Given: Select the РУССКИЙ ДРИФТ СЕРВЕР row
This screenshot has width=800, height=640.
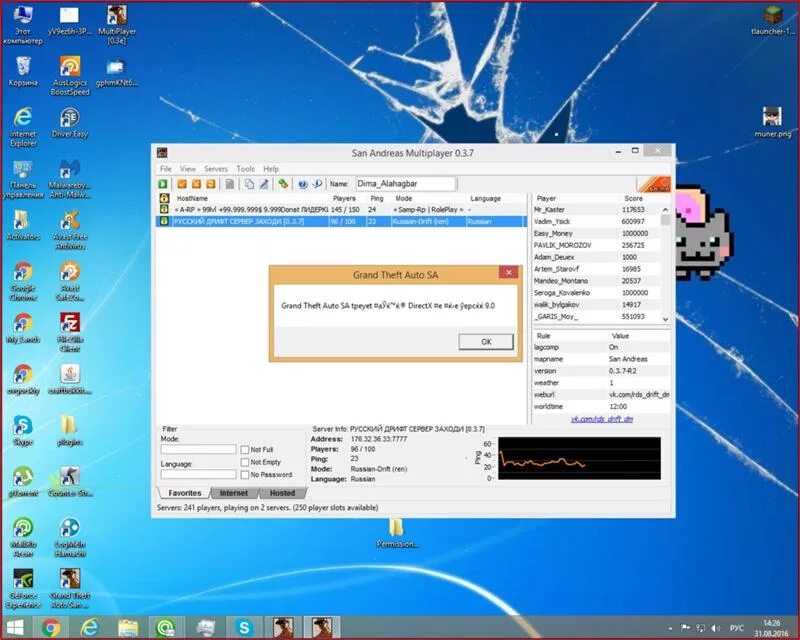Looking at the screenshot, I should pos(340,221).
